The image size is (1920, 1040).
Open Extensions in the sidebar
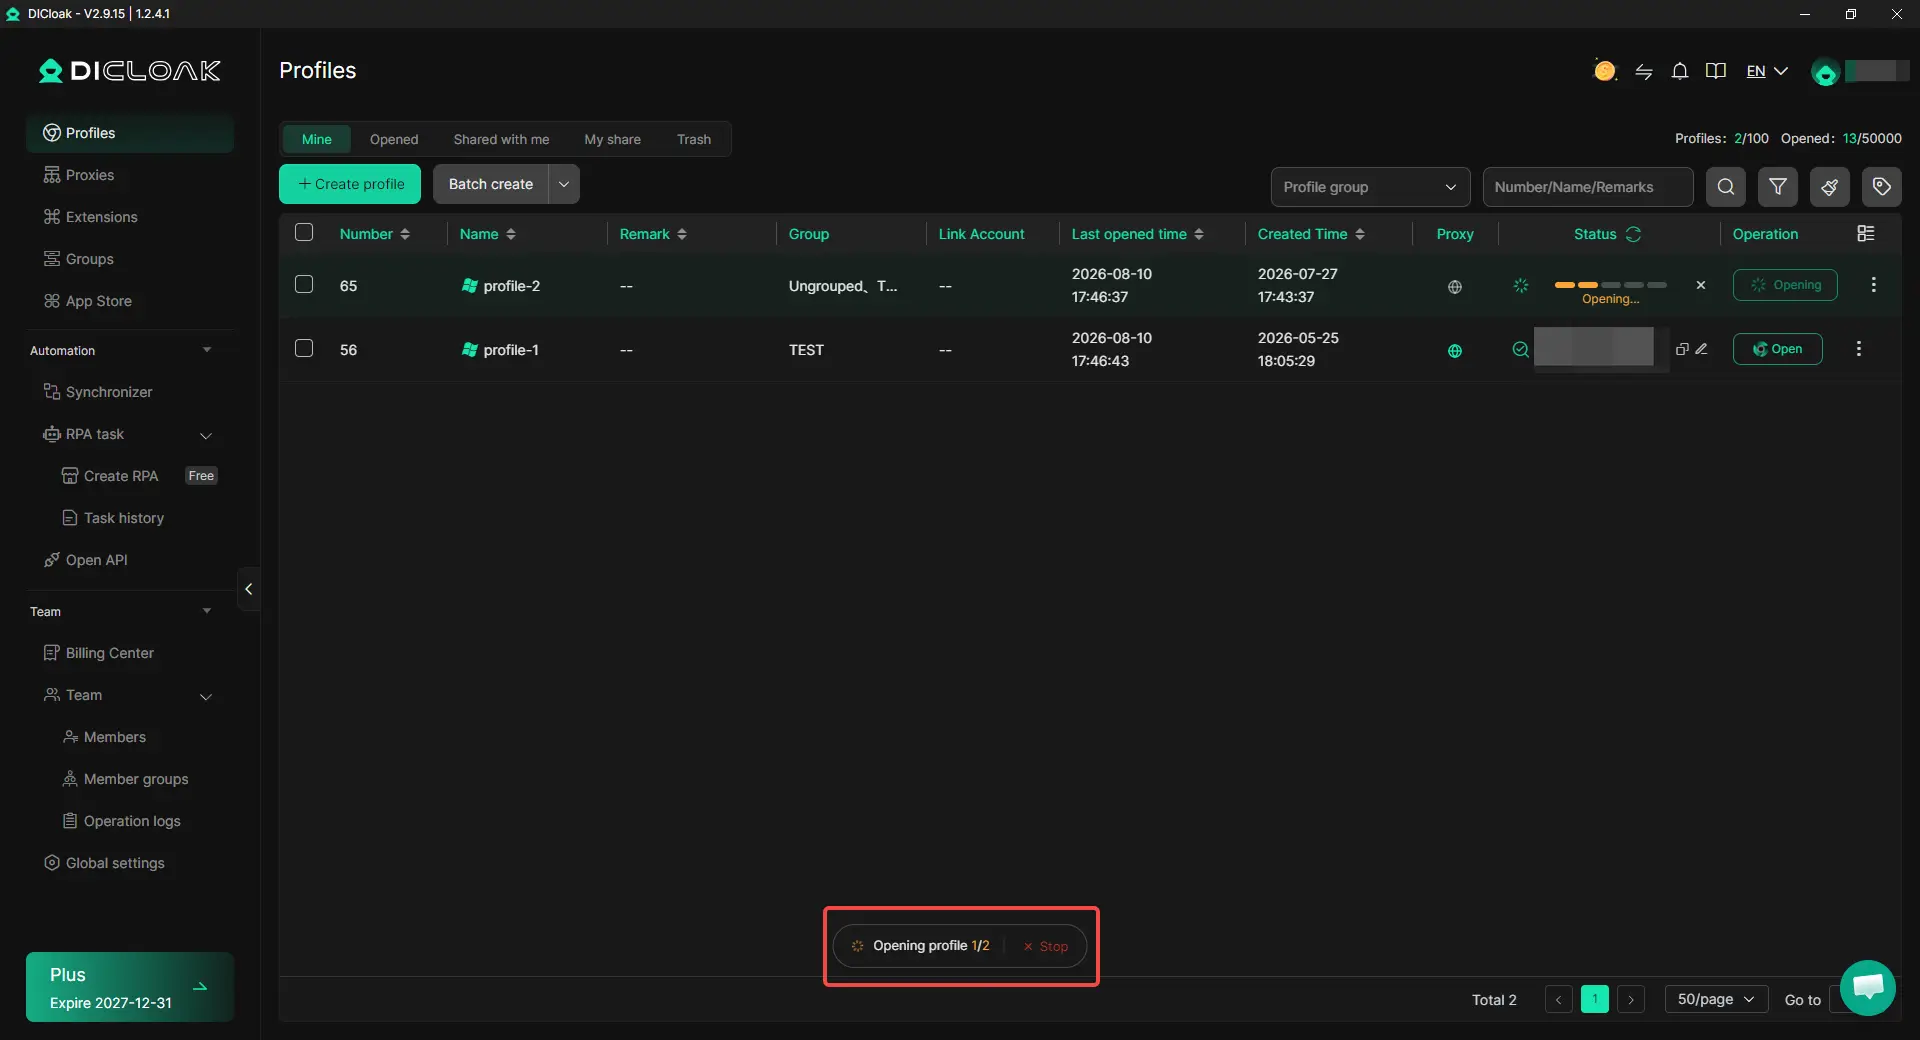click(x=129, y=217)
